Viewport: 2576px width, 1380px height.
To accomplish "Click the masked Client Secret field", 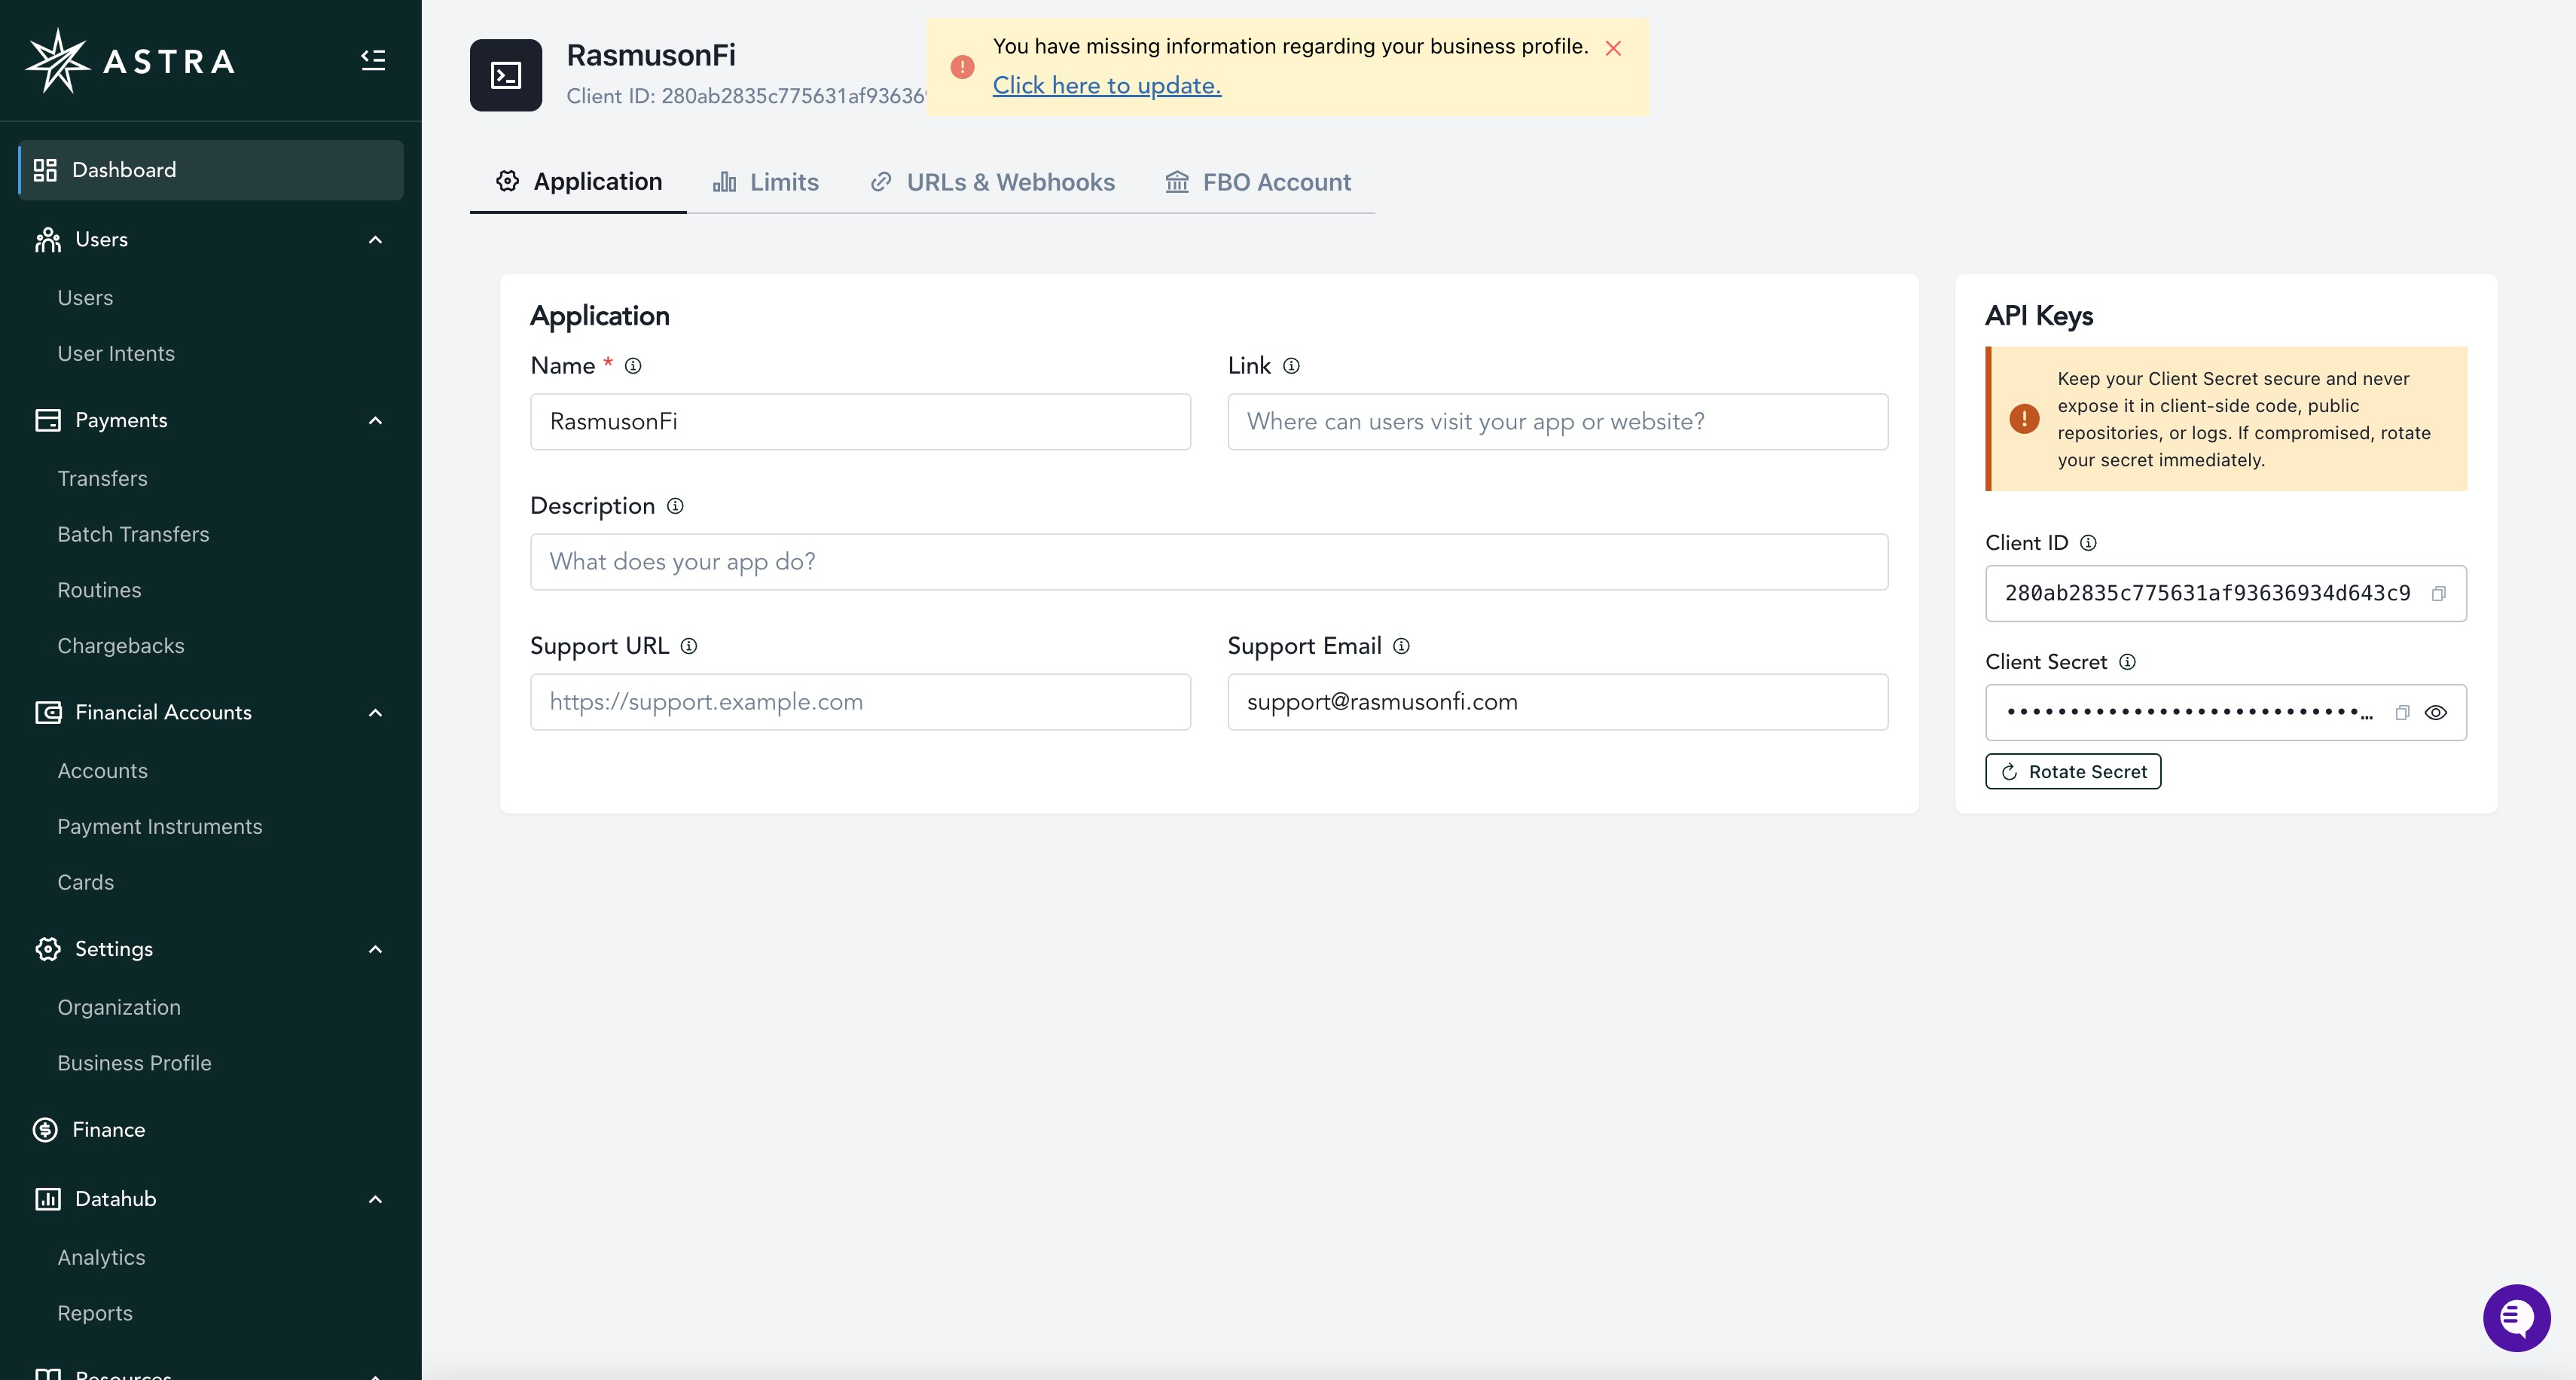I will [x=2226, y=713].
